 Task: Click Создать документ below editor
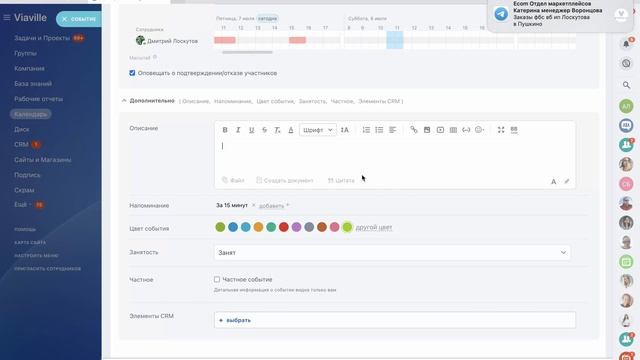pos(285,180)
